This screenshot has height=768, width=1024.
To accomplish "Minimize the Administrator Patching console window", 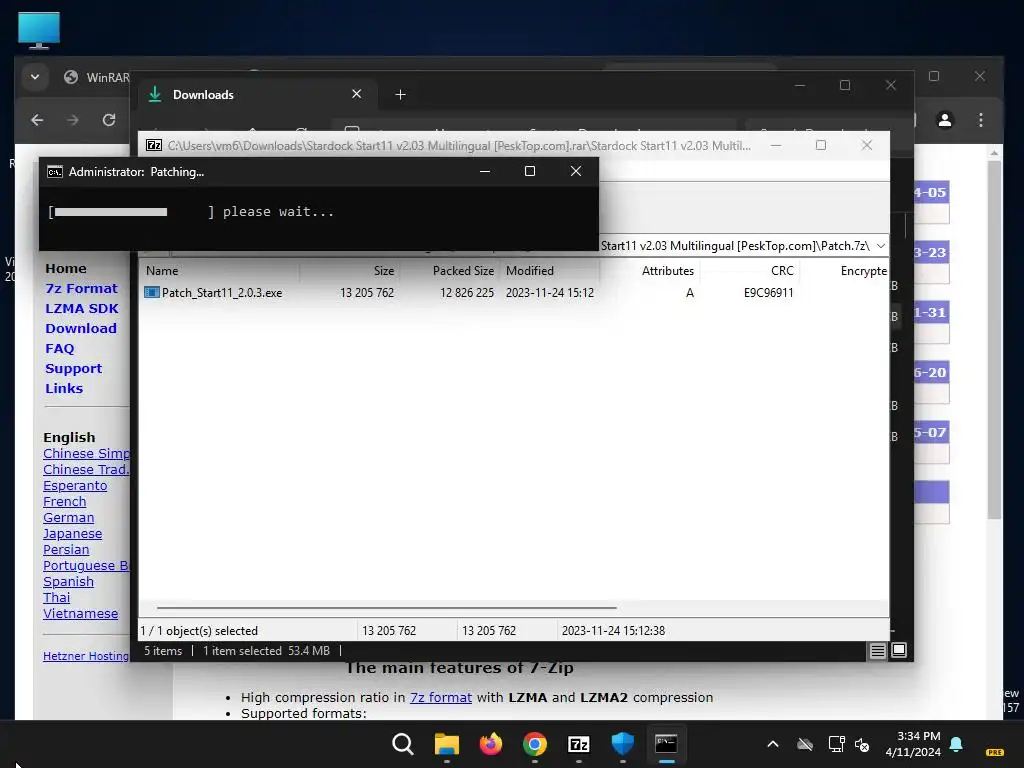I will point(485,171).
